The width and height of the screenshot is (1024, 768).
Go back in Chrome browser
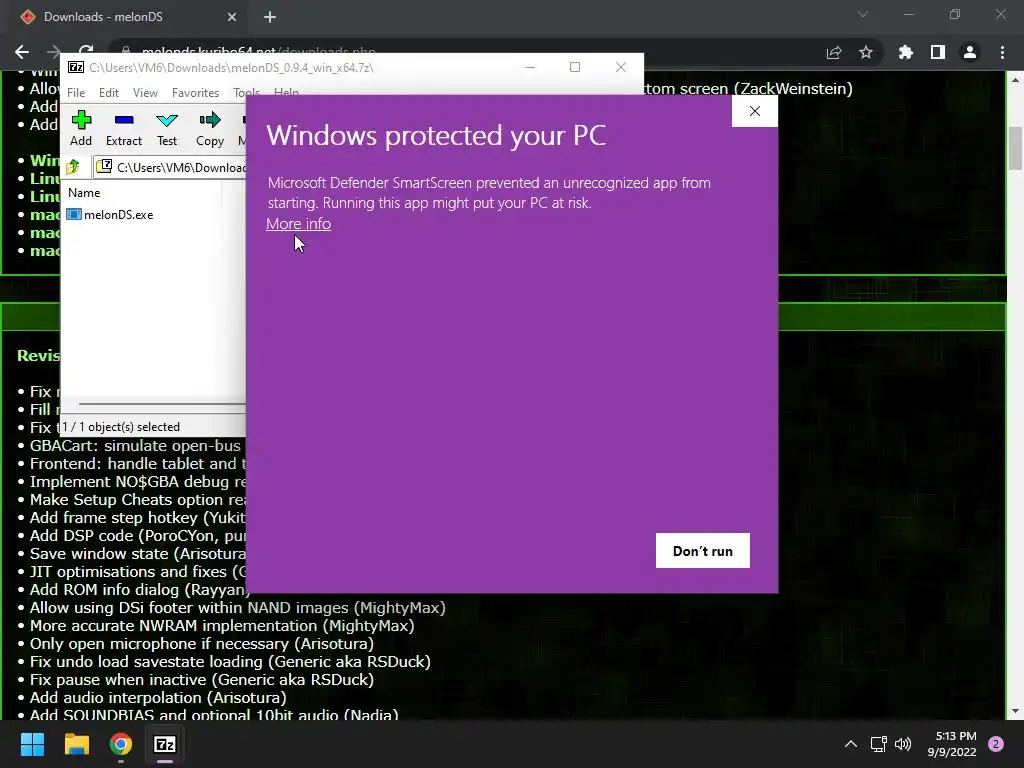(x=22, y=52)
